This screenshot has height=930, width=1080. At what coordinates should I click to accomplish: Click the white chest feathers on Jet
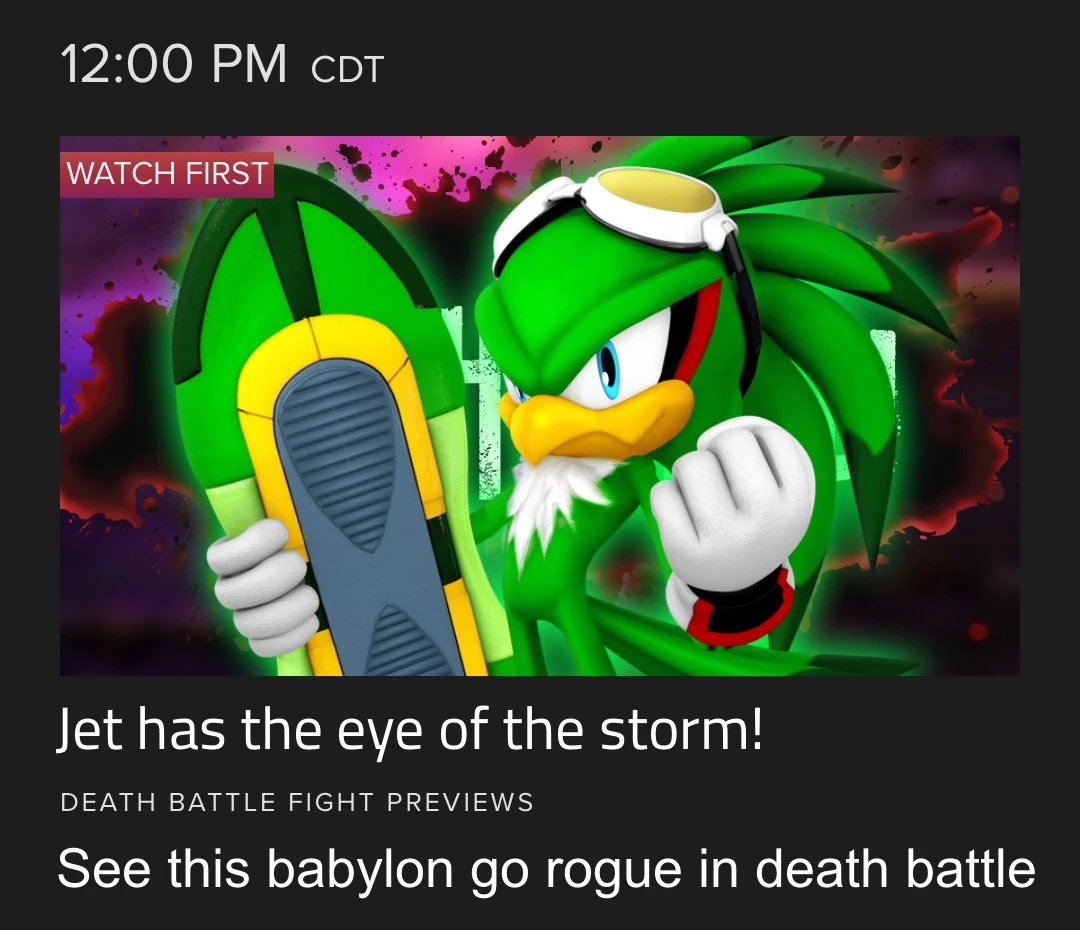tap(554, 499)
